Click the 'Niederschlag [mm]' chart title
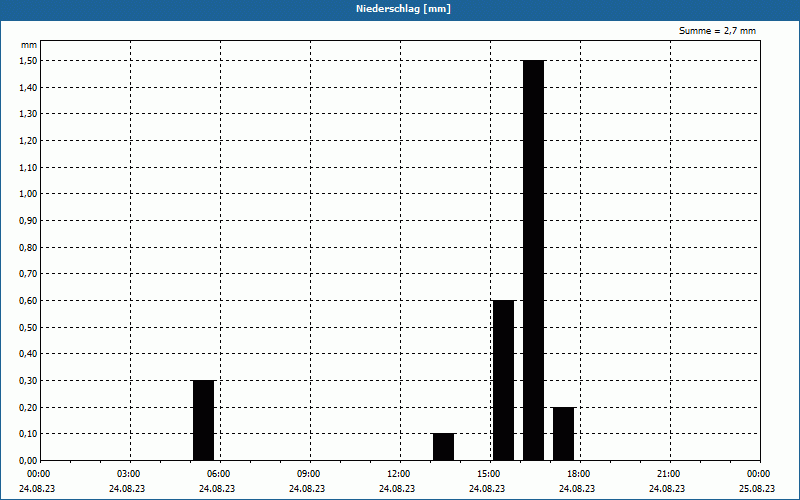Image resolution: width=800 pixels, height=500 pixels. tap(403, 9)
